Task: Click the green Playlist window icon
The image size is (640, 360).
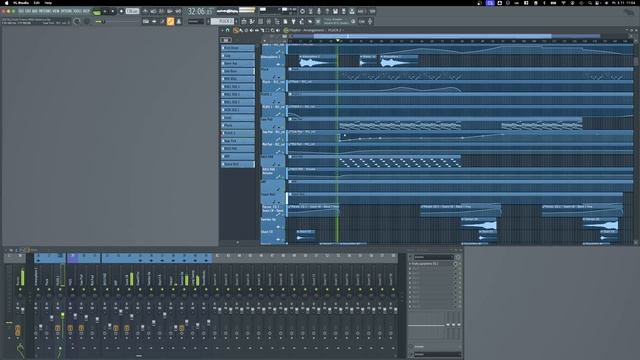Action: tap(286, 30)
